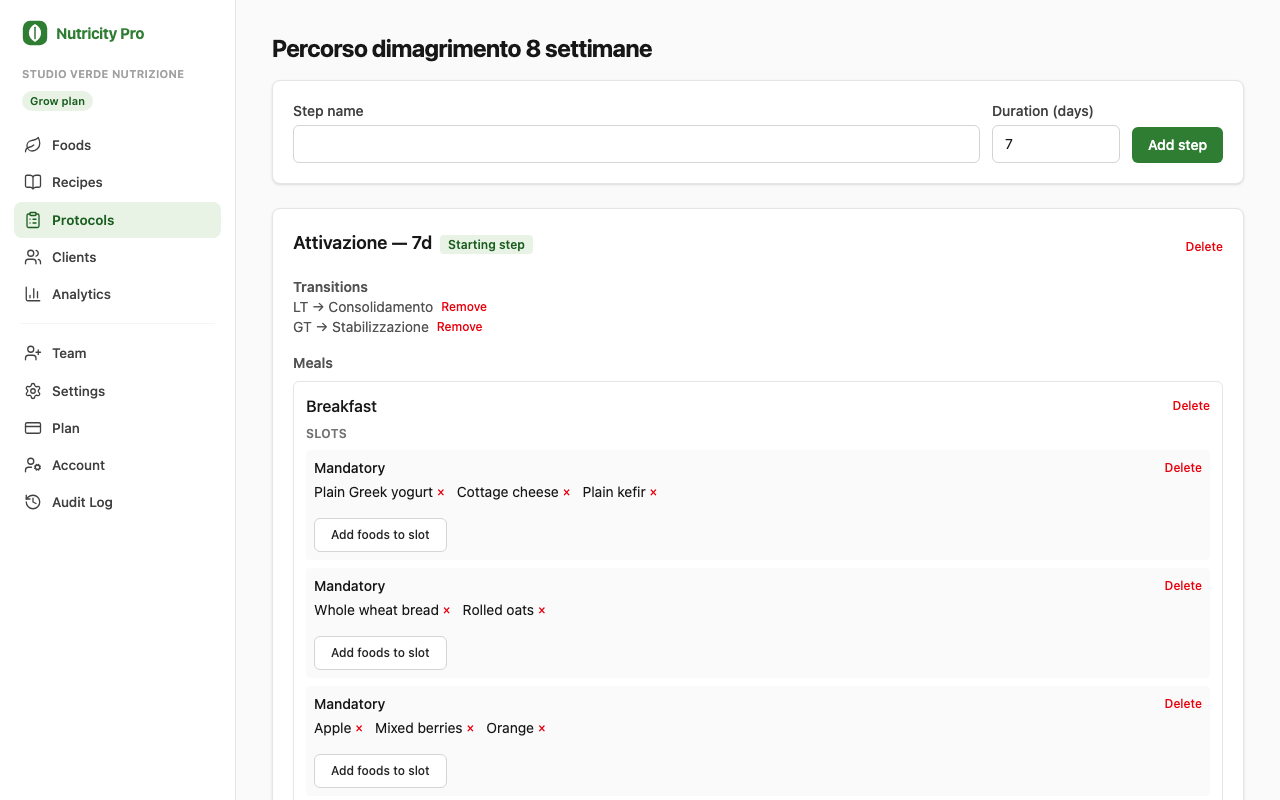The image size is (1280, 800).
Task: Remove the GT → Stabilizzazione transition
Action: tap(460, 327)
